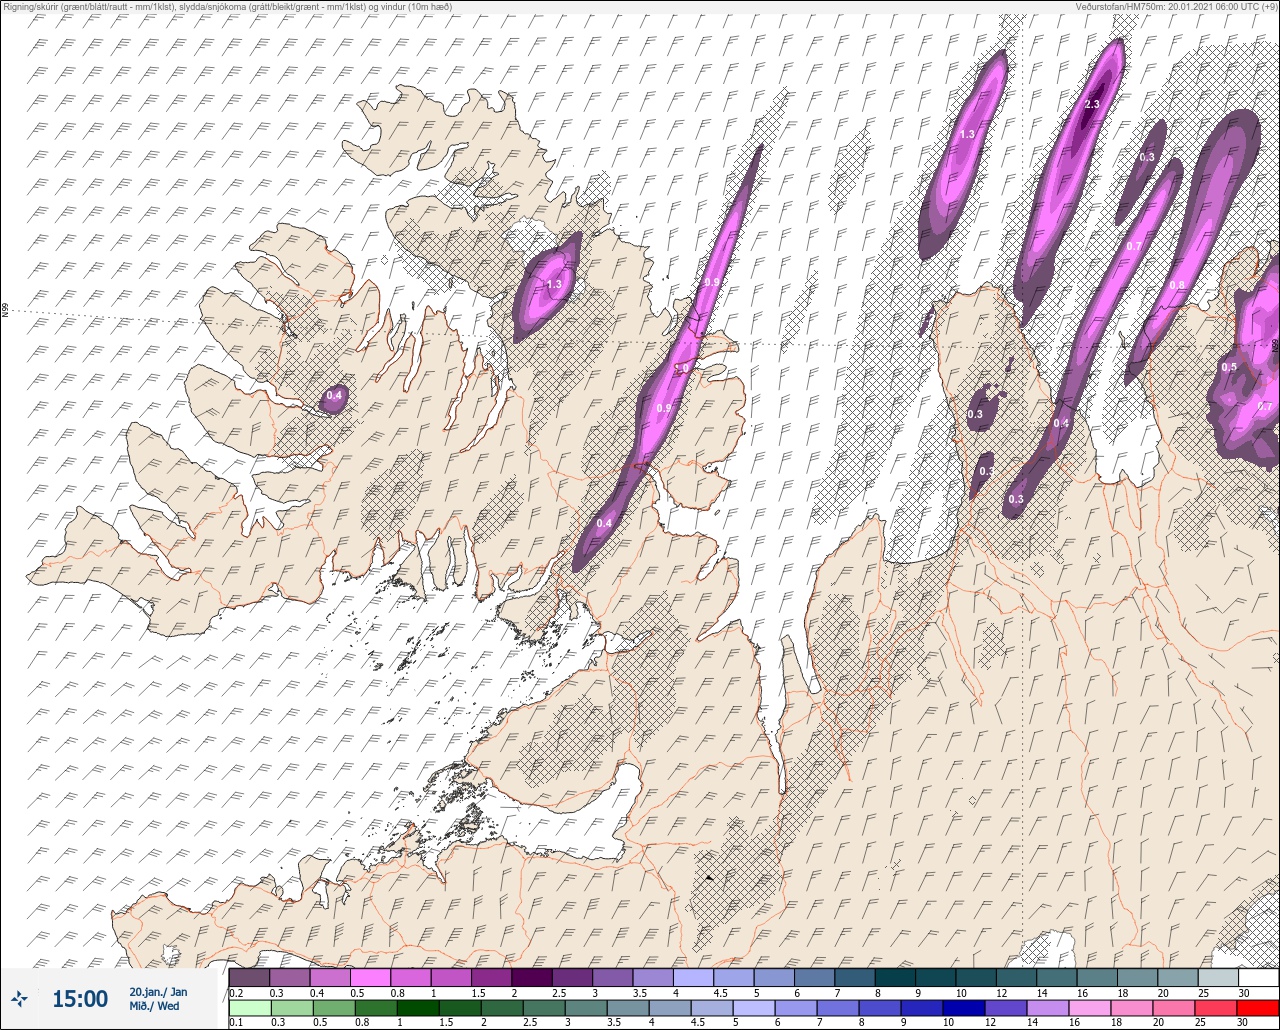Screen dimensions: 1280x1030
Task: Select the pale green 0.1 swatch in lower legend
Action: click(249, 1008)
